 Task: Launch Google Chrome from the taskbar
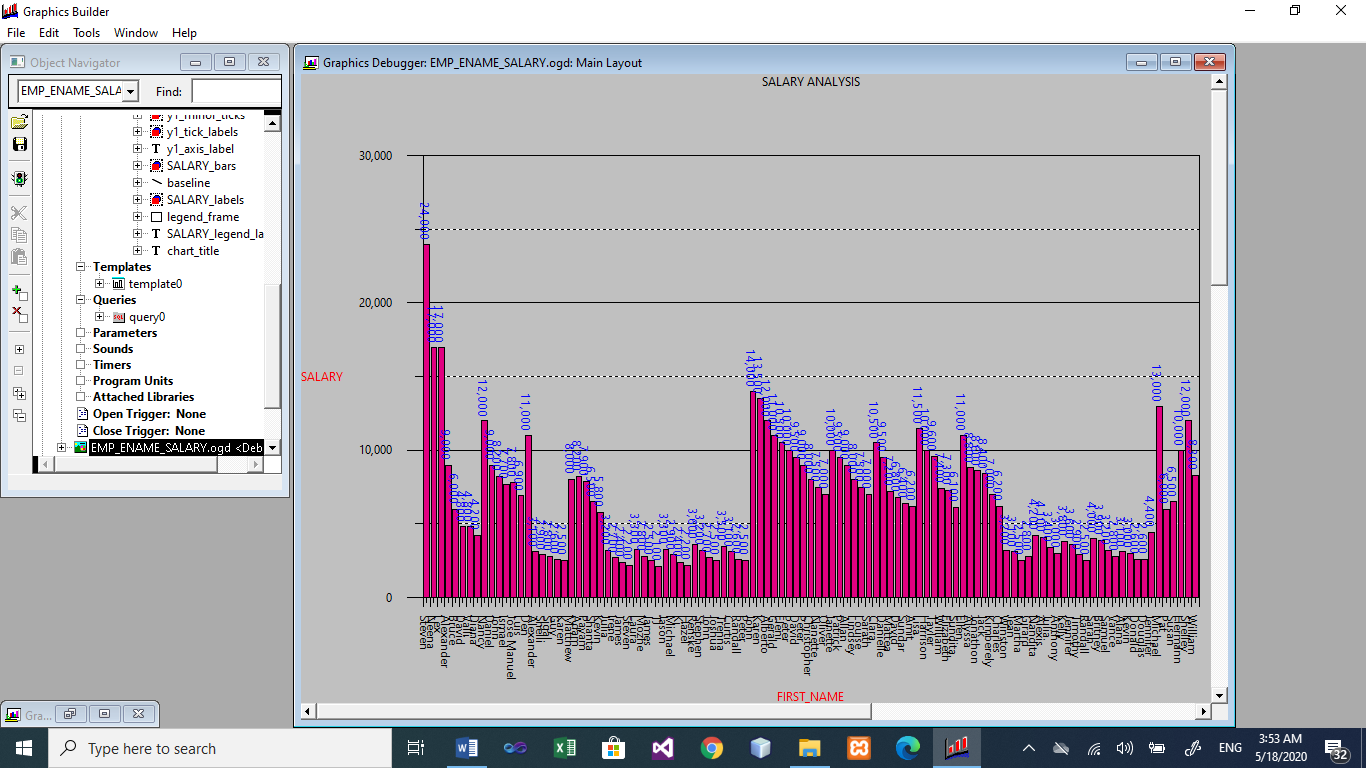(712, 748)
